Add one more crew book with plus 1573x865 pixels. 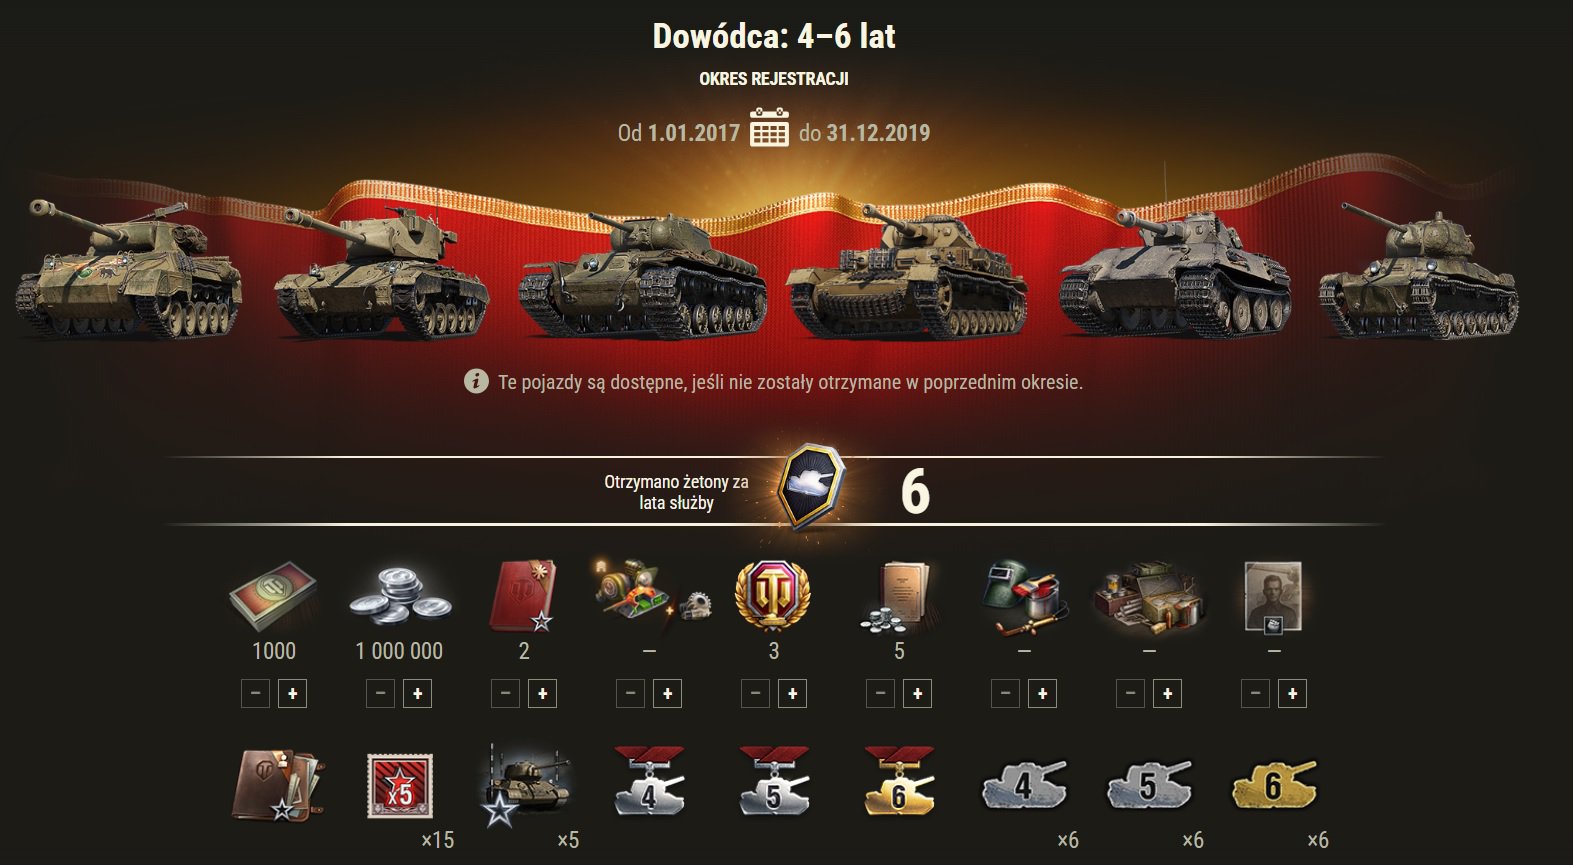(x=542, y=693)
